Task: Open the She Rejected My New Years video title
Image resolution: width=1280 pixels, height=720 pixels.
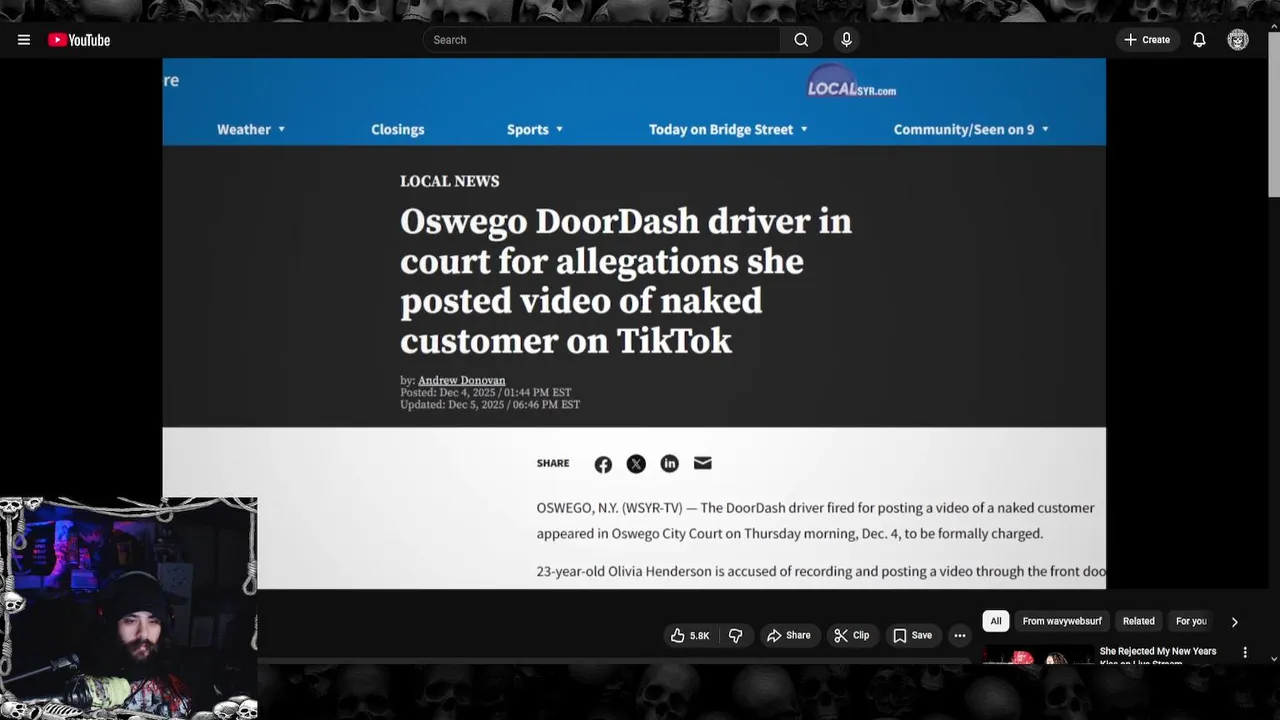Action: [1158, 656]
